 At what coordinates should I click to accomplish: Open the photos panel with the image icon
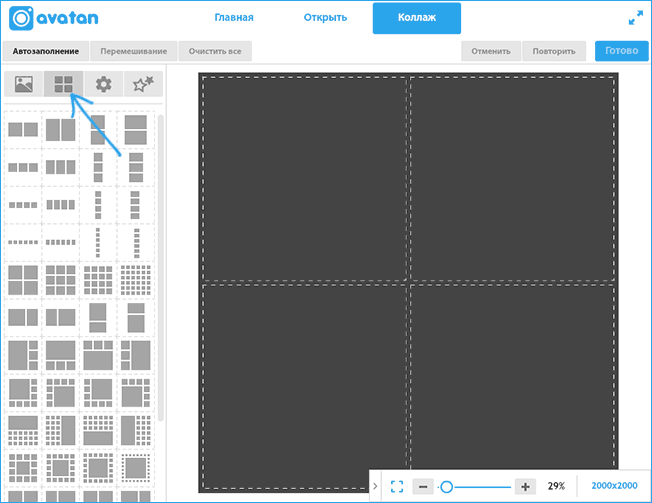pos(24,84)
